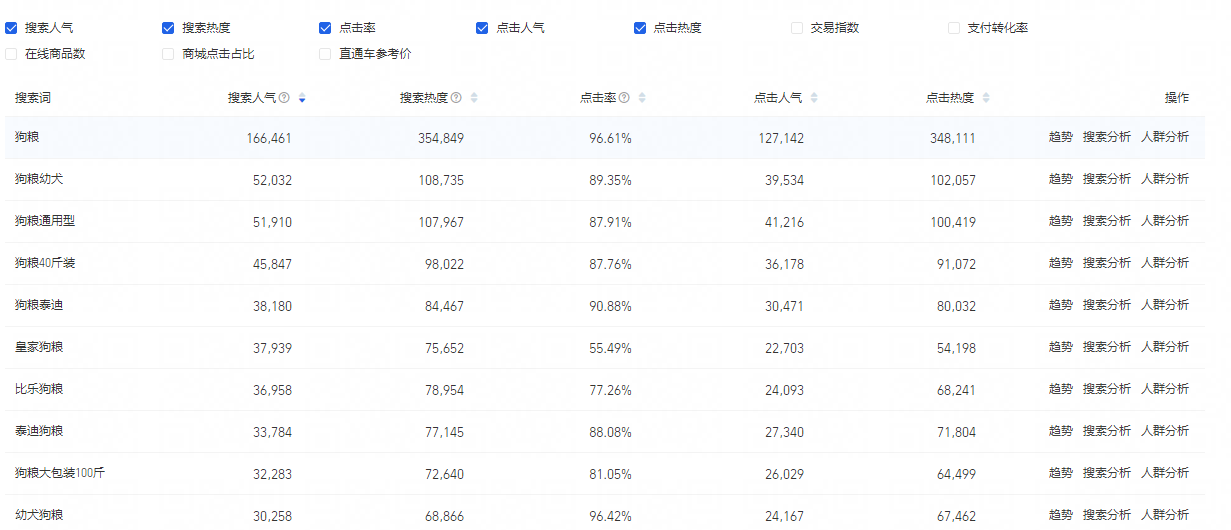The width and height of the screenshot is (1231, 530).
Task: Open 趋势 for the 狗粮 row
Action: point(1060,137)
